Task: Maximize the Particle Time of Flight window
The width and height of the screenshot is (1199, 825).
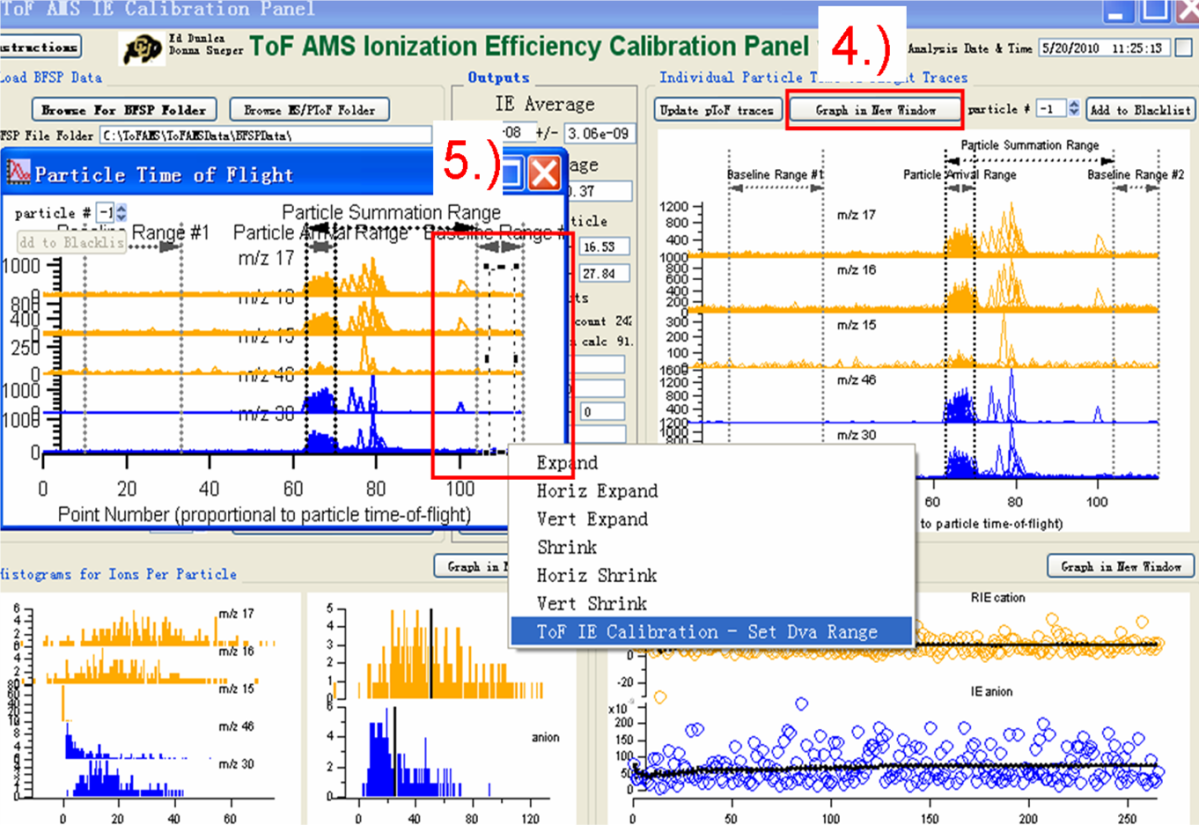Action: pos(512,174)
